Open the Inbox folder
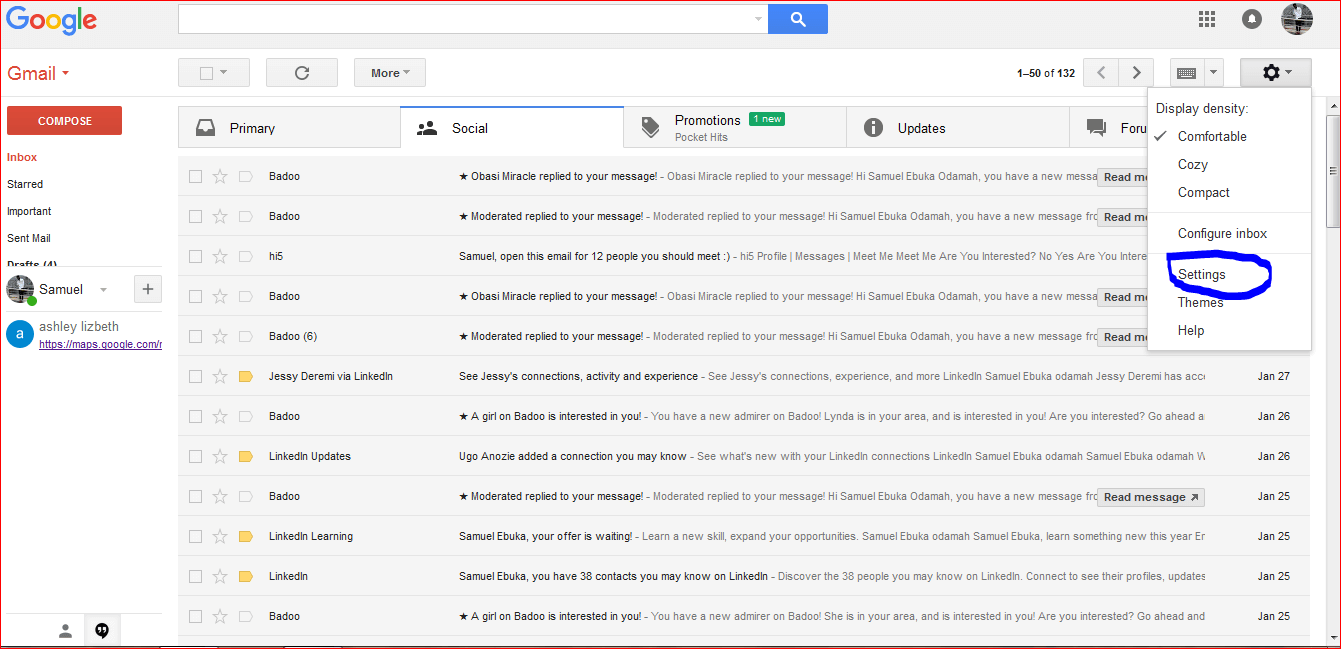 (22, 157)
